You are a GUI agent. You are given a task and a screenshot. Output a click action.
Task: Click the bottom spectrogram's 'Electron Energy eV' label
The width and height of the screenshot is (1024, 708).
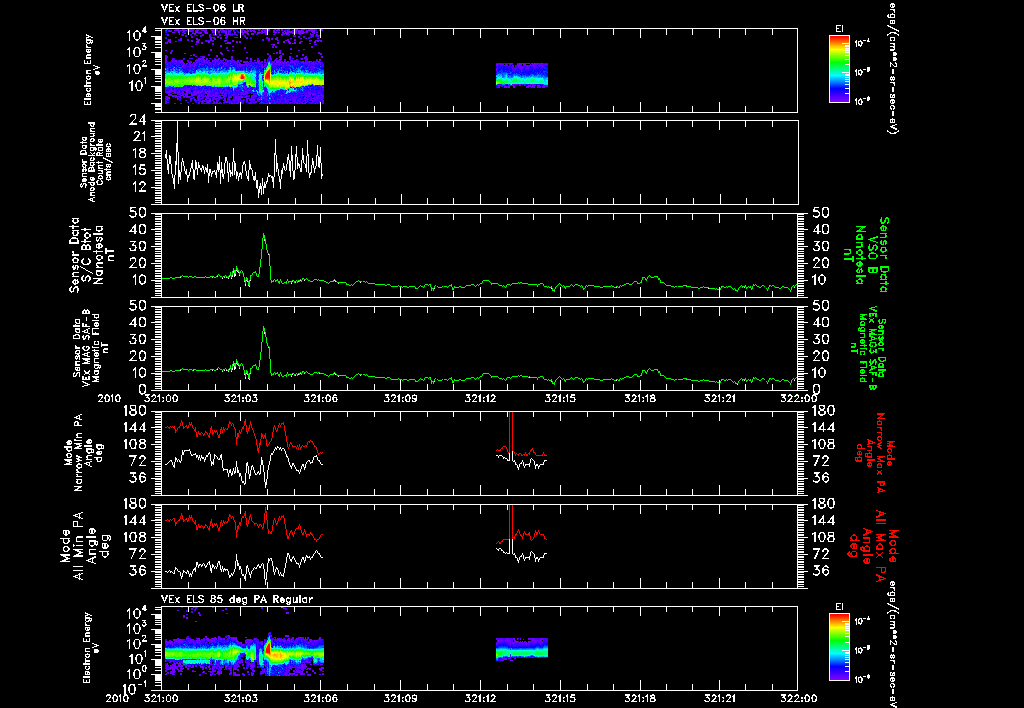[x=93, y=647]
